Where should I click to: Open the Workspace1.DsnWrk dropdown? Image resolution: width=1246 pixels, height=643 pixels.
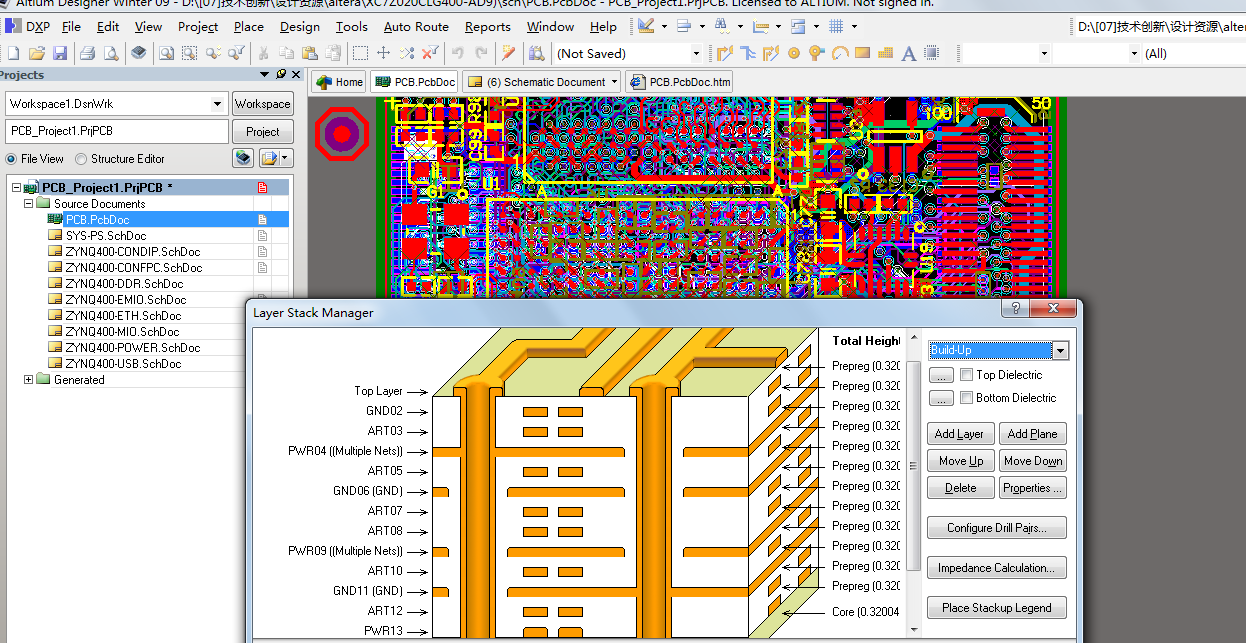(x=218, y=104)
